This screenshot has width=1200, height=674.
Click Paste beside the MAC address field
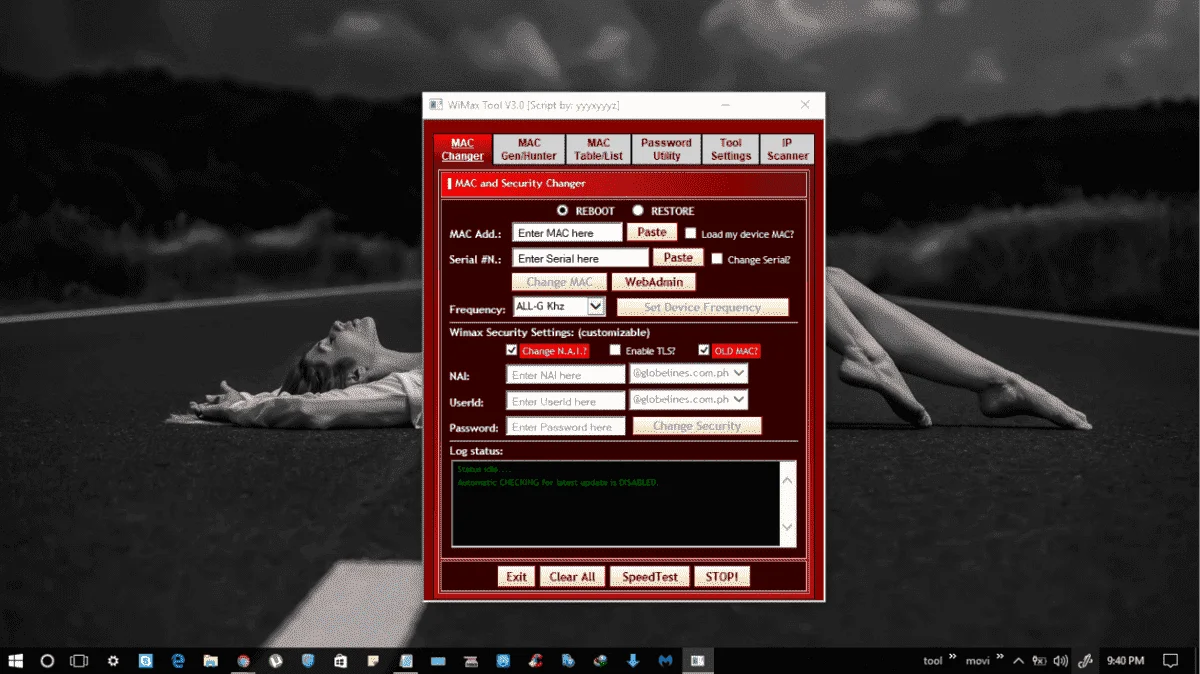click(x=652, y=232)
